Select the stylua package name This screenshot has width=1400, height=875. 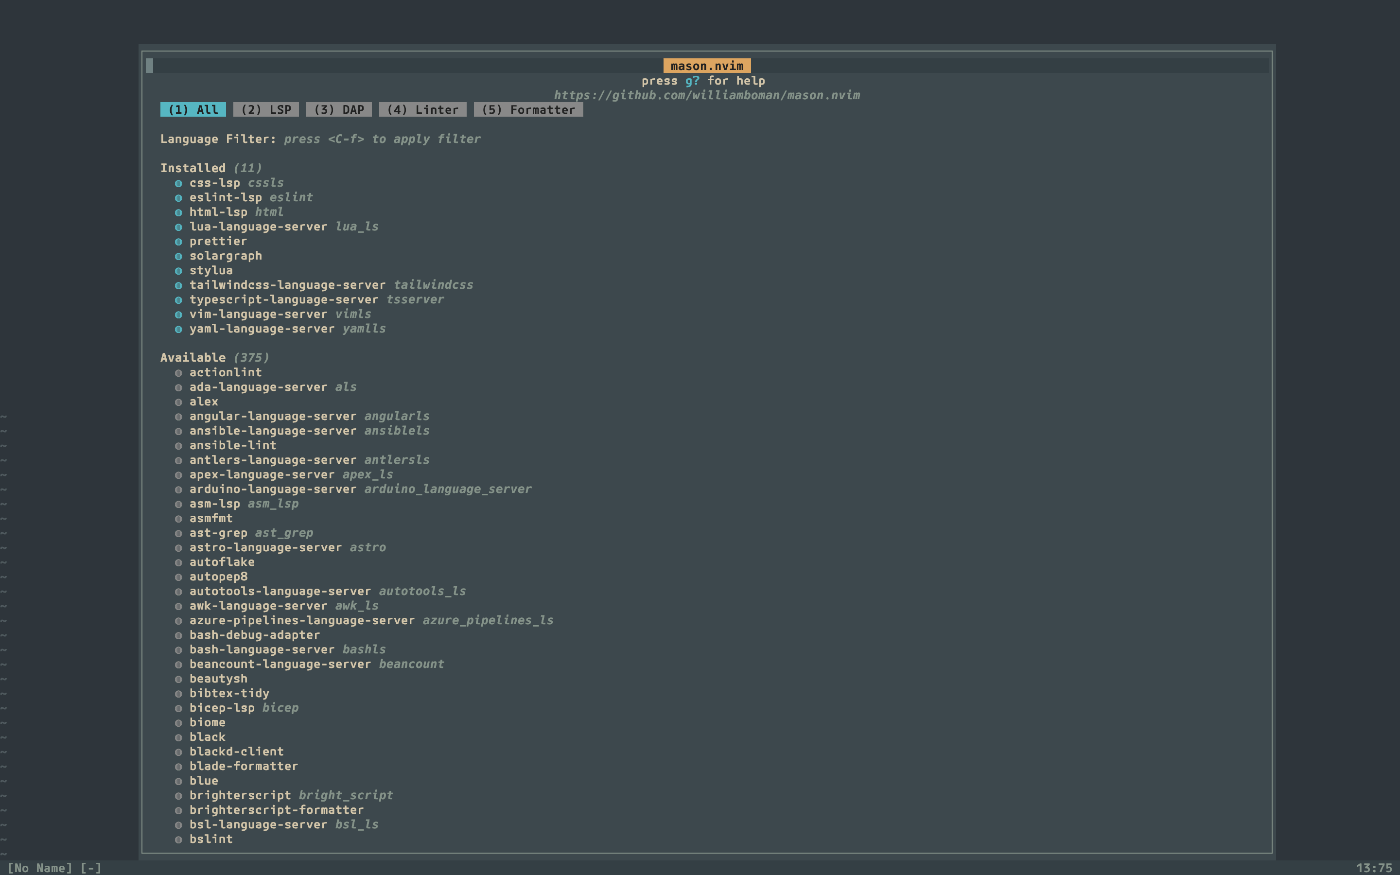[211, 270]
